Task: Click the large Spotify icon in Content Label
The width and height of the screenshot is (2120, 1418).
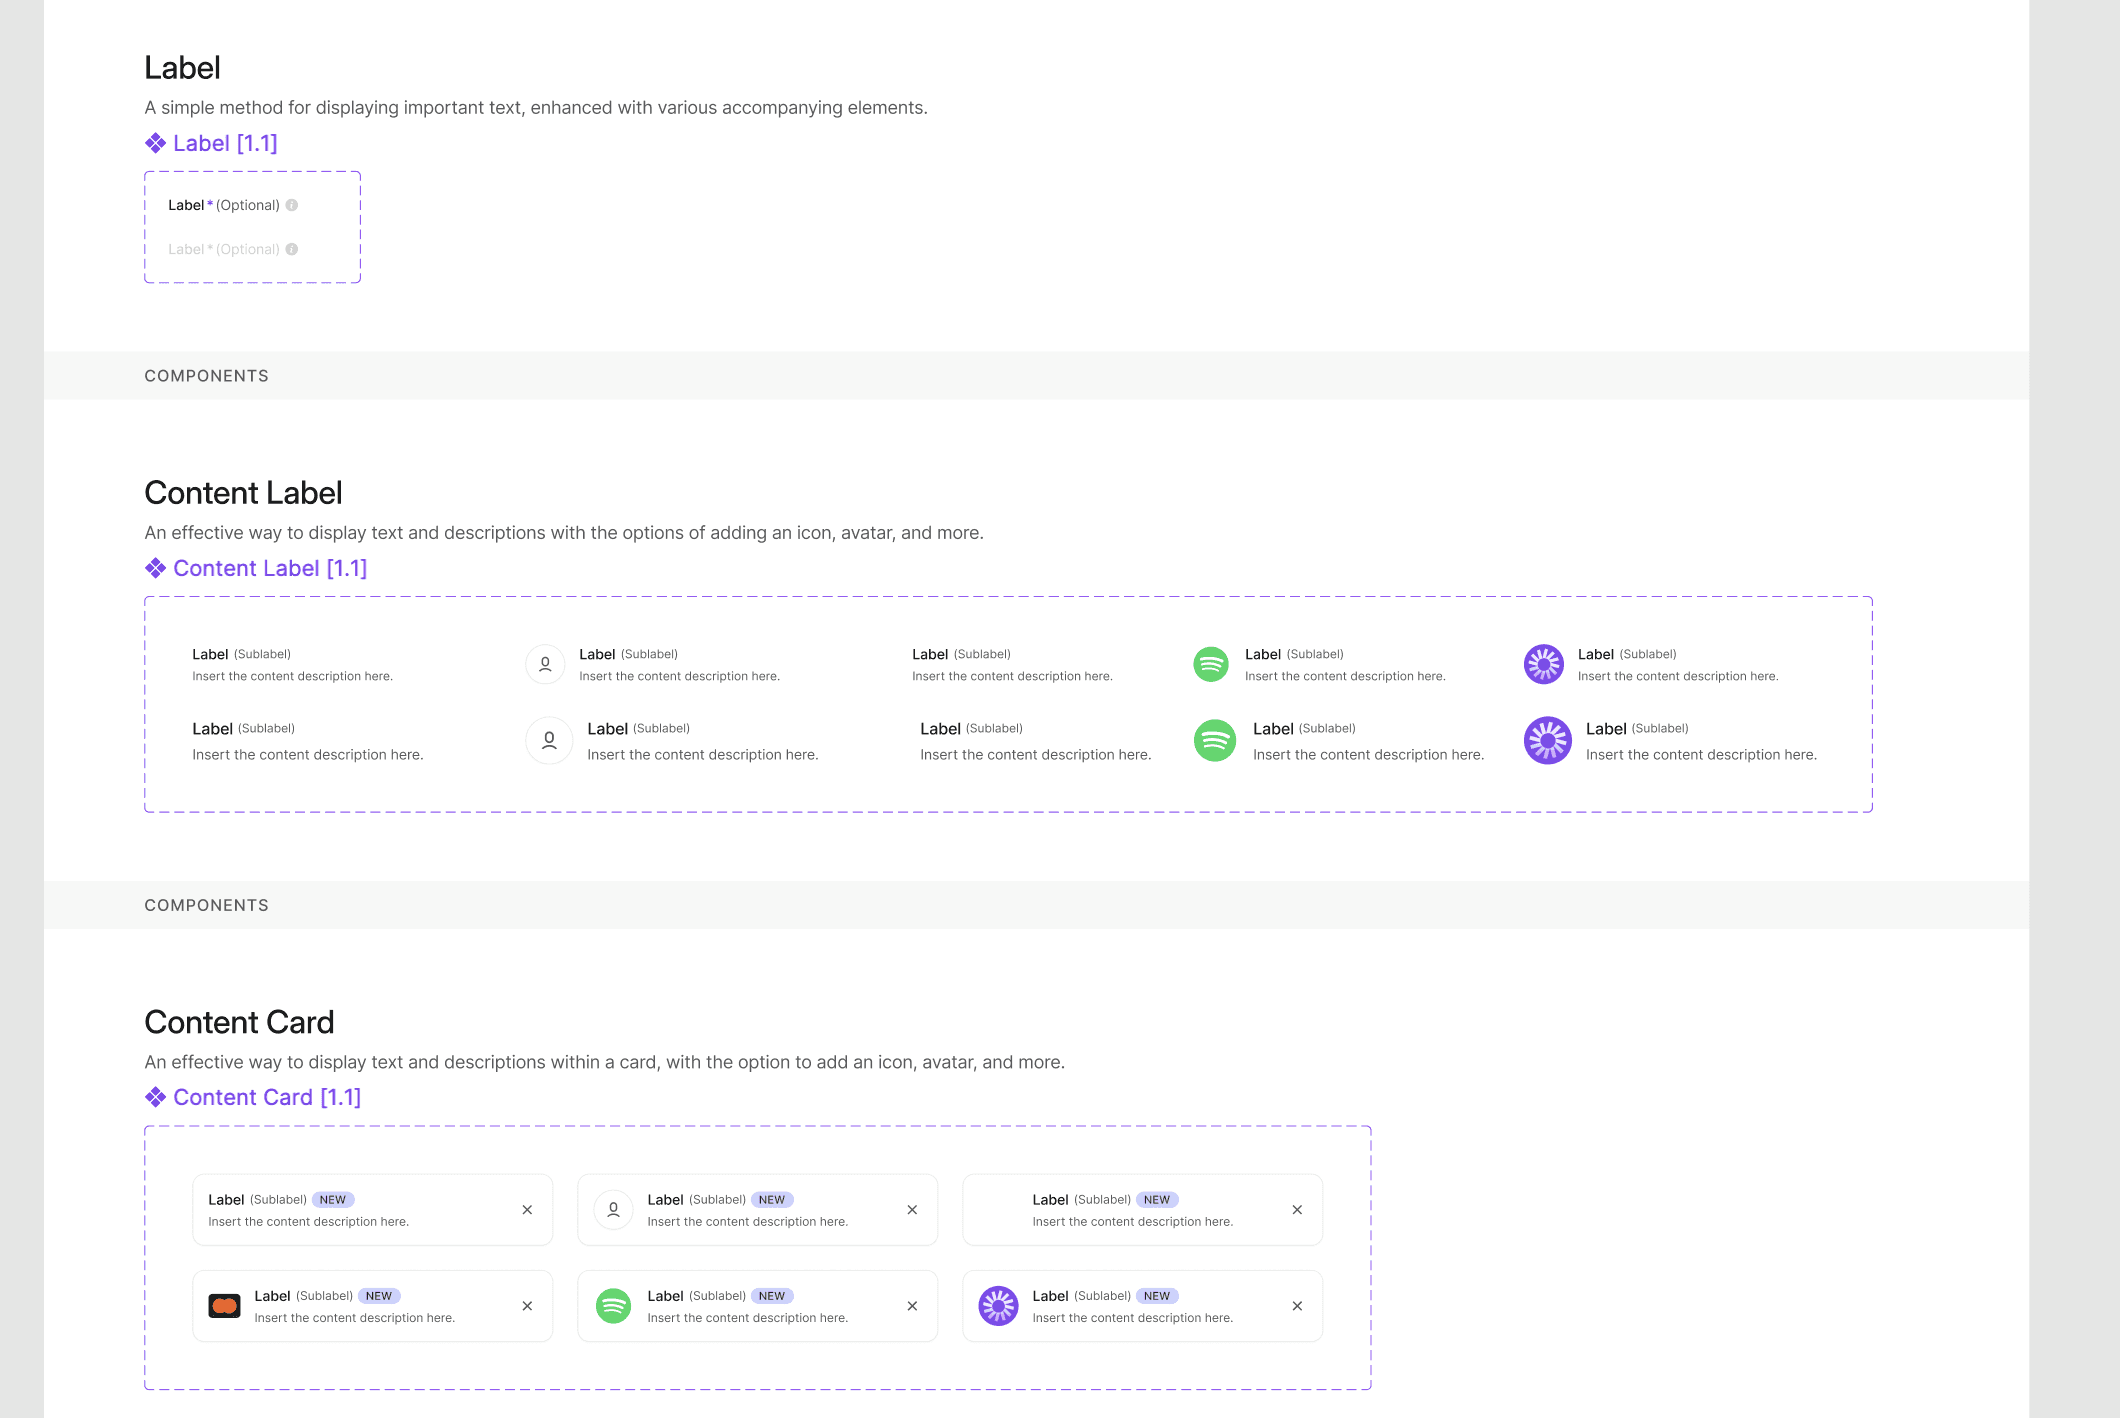Action: 1215,740
